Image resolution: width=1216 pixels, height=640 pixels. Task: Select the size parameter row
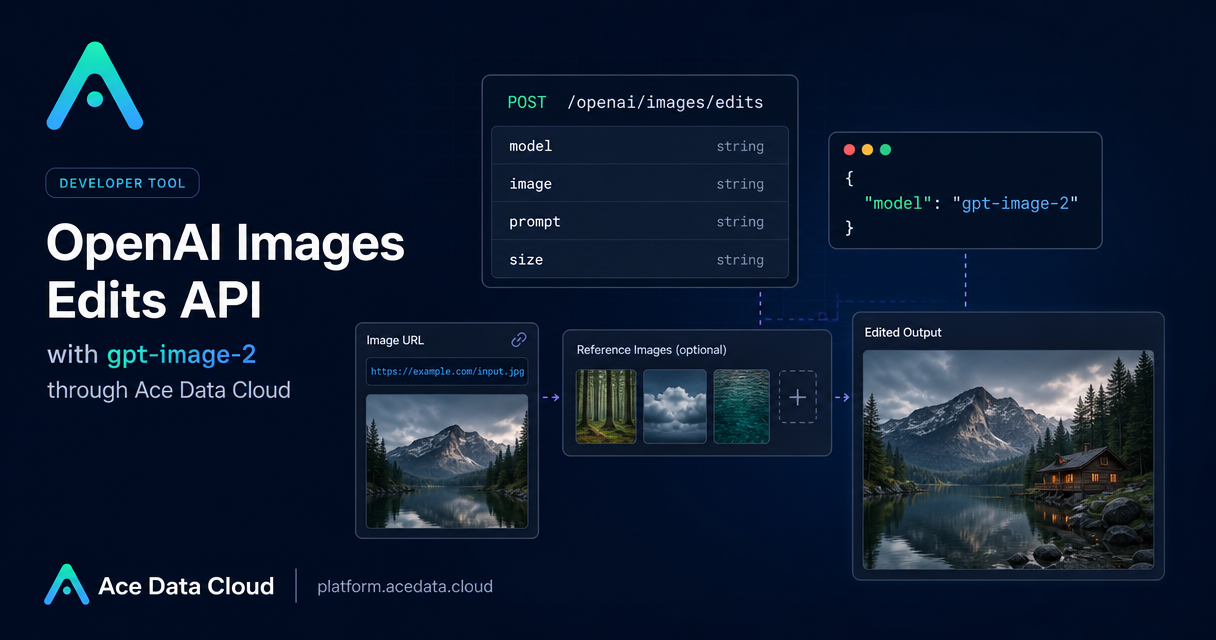640,260
